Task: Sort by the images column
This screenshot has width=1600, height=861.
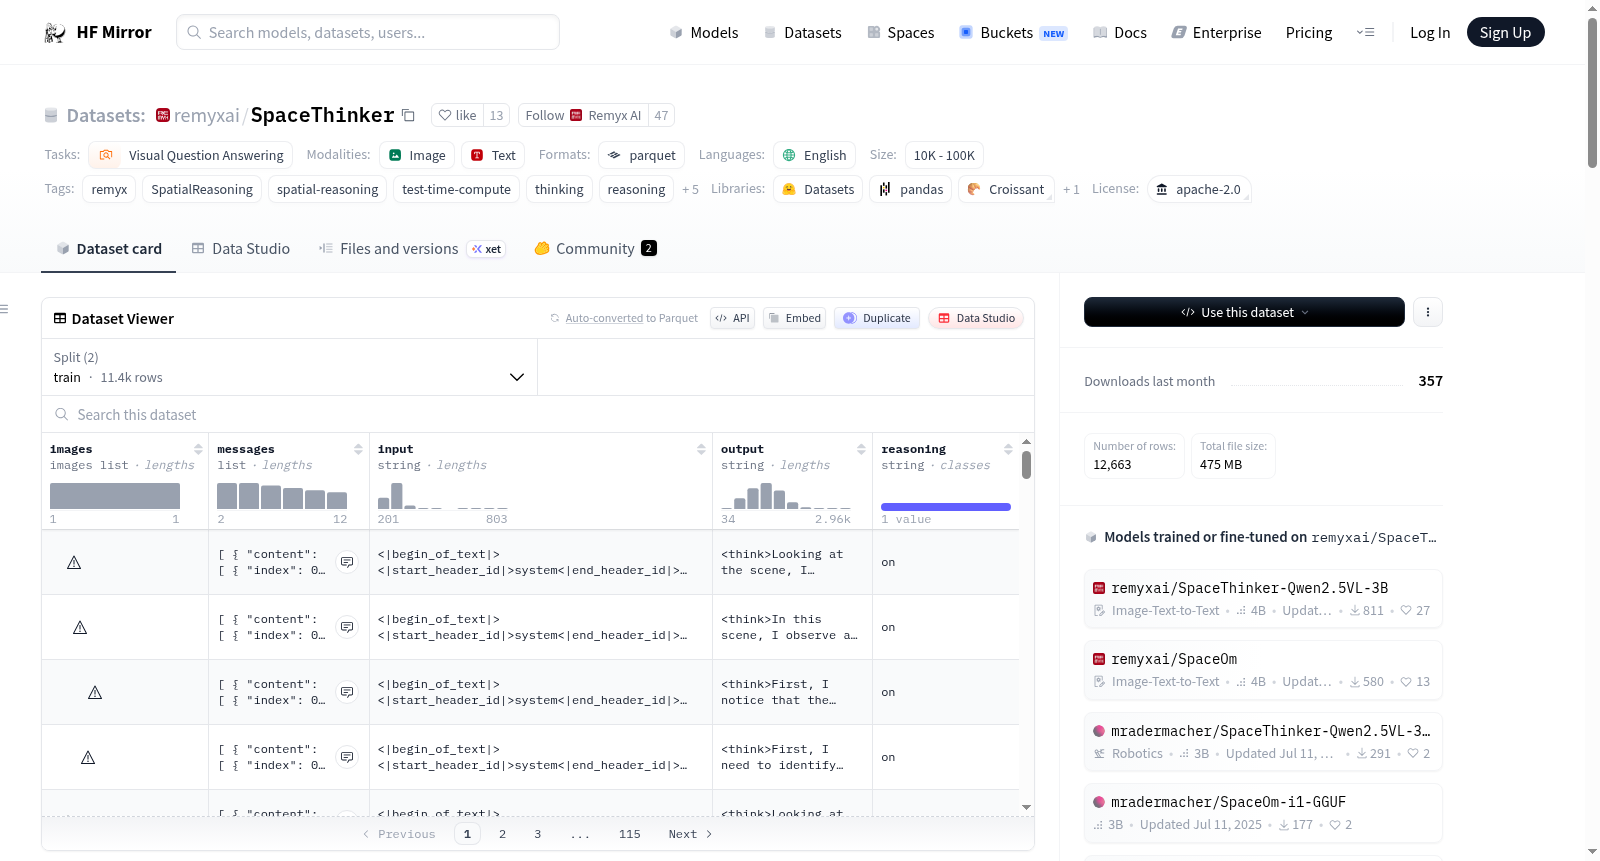Action: pyautogui.click(x=198, y=449)
